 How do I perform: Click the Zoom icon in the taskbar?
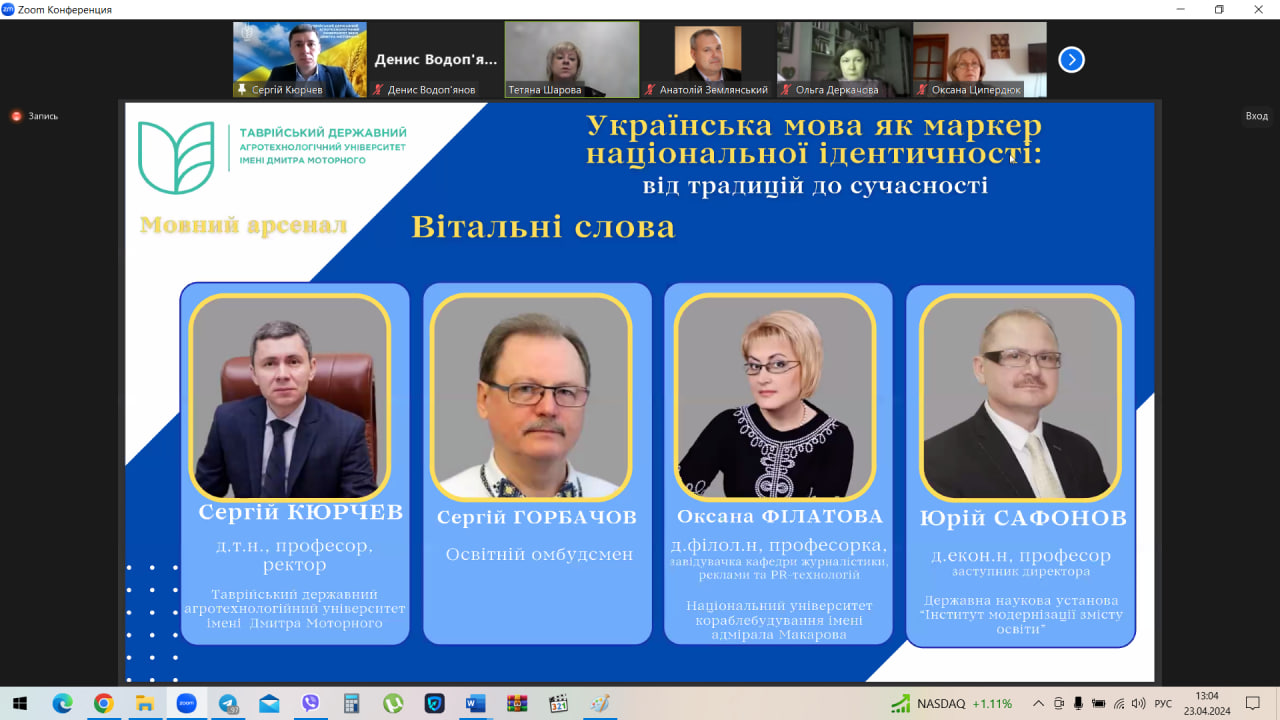(x=186, y=703)
